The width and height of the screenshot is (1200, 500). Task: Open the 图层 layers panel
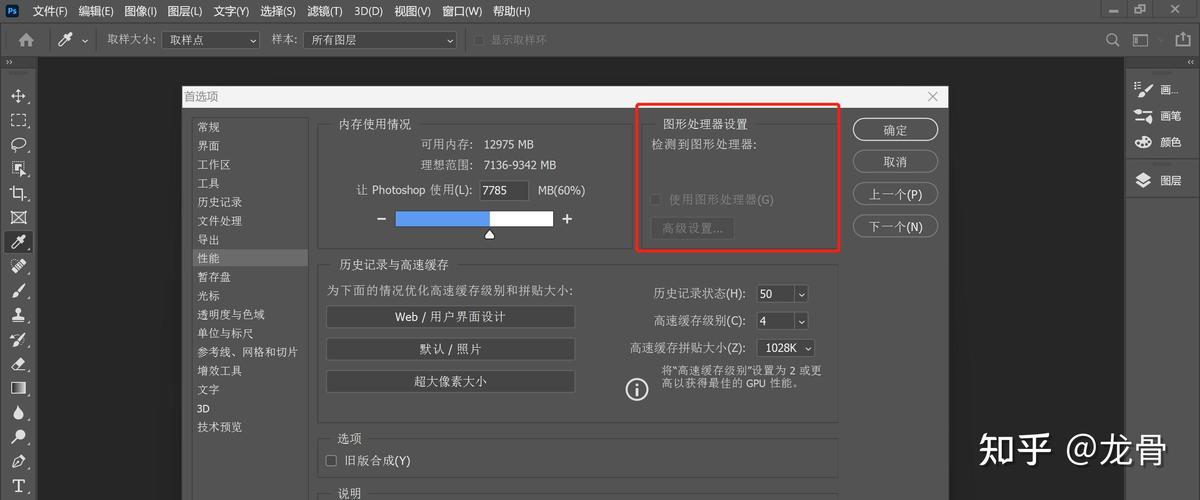click(1160, 181)
